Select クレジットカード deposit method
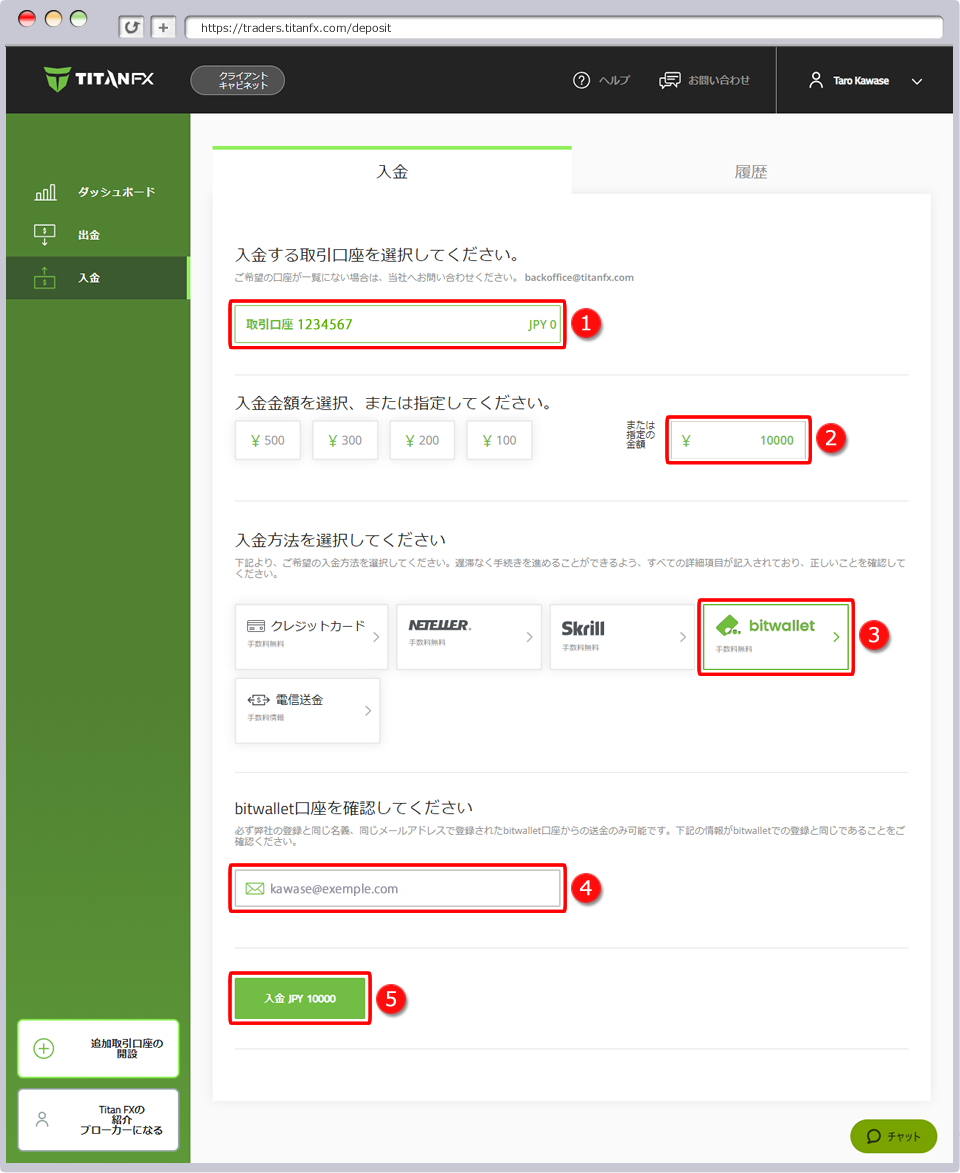This screenshot has width=960, height=1173. 311,637
